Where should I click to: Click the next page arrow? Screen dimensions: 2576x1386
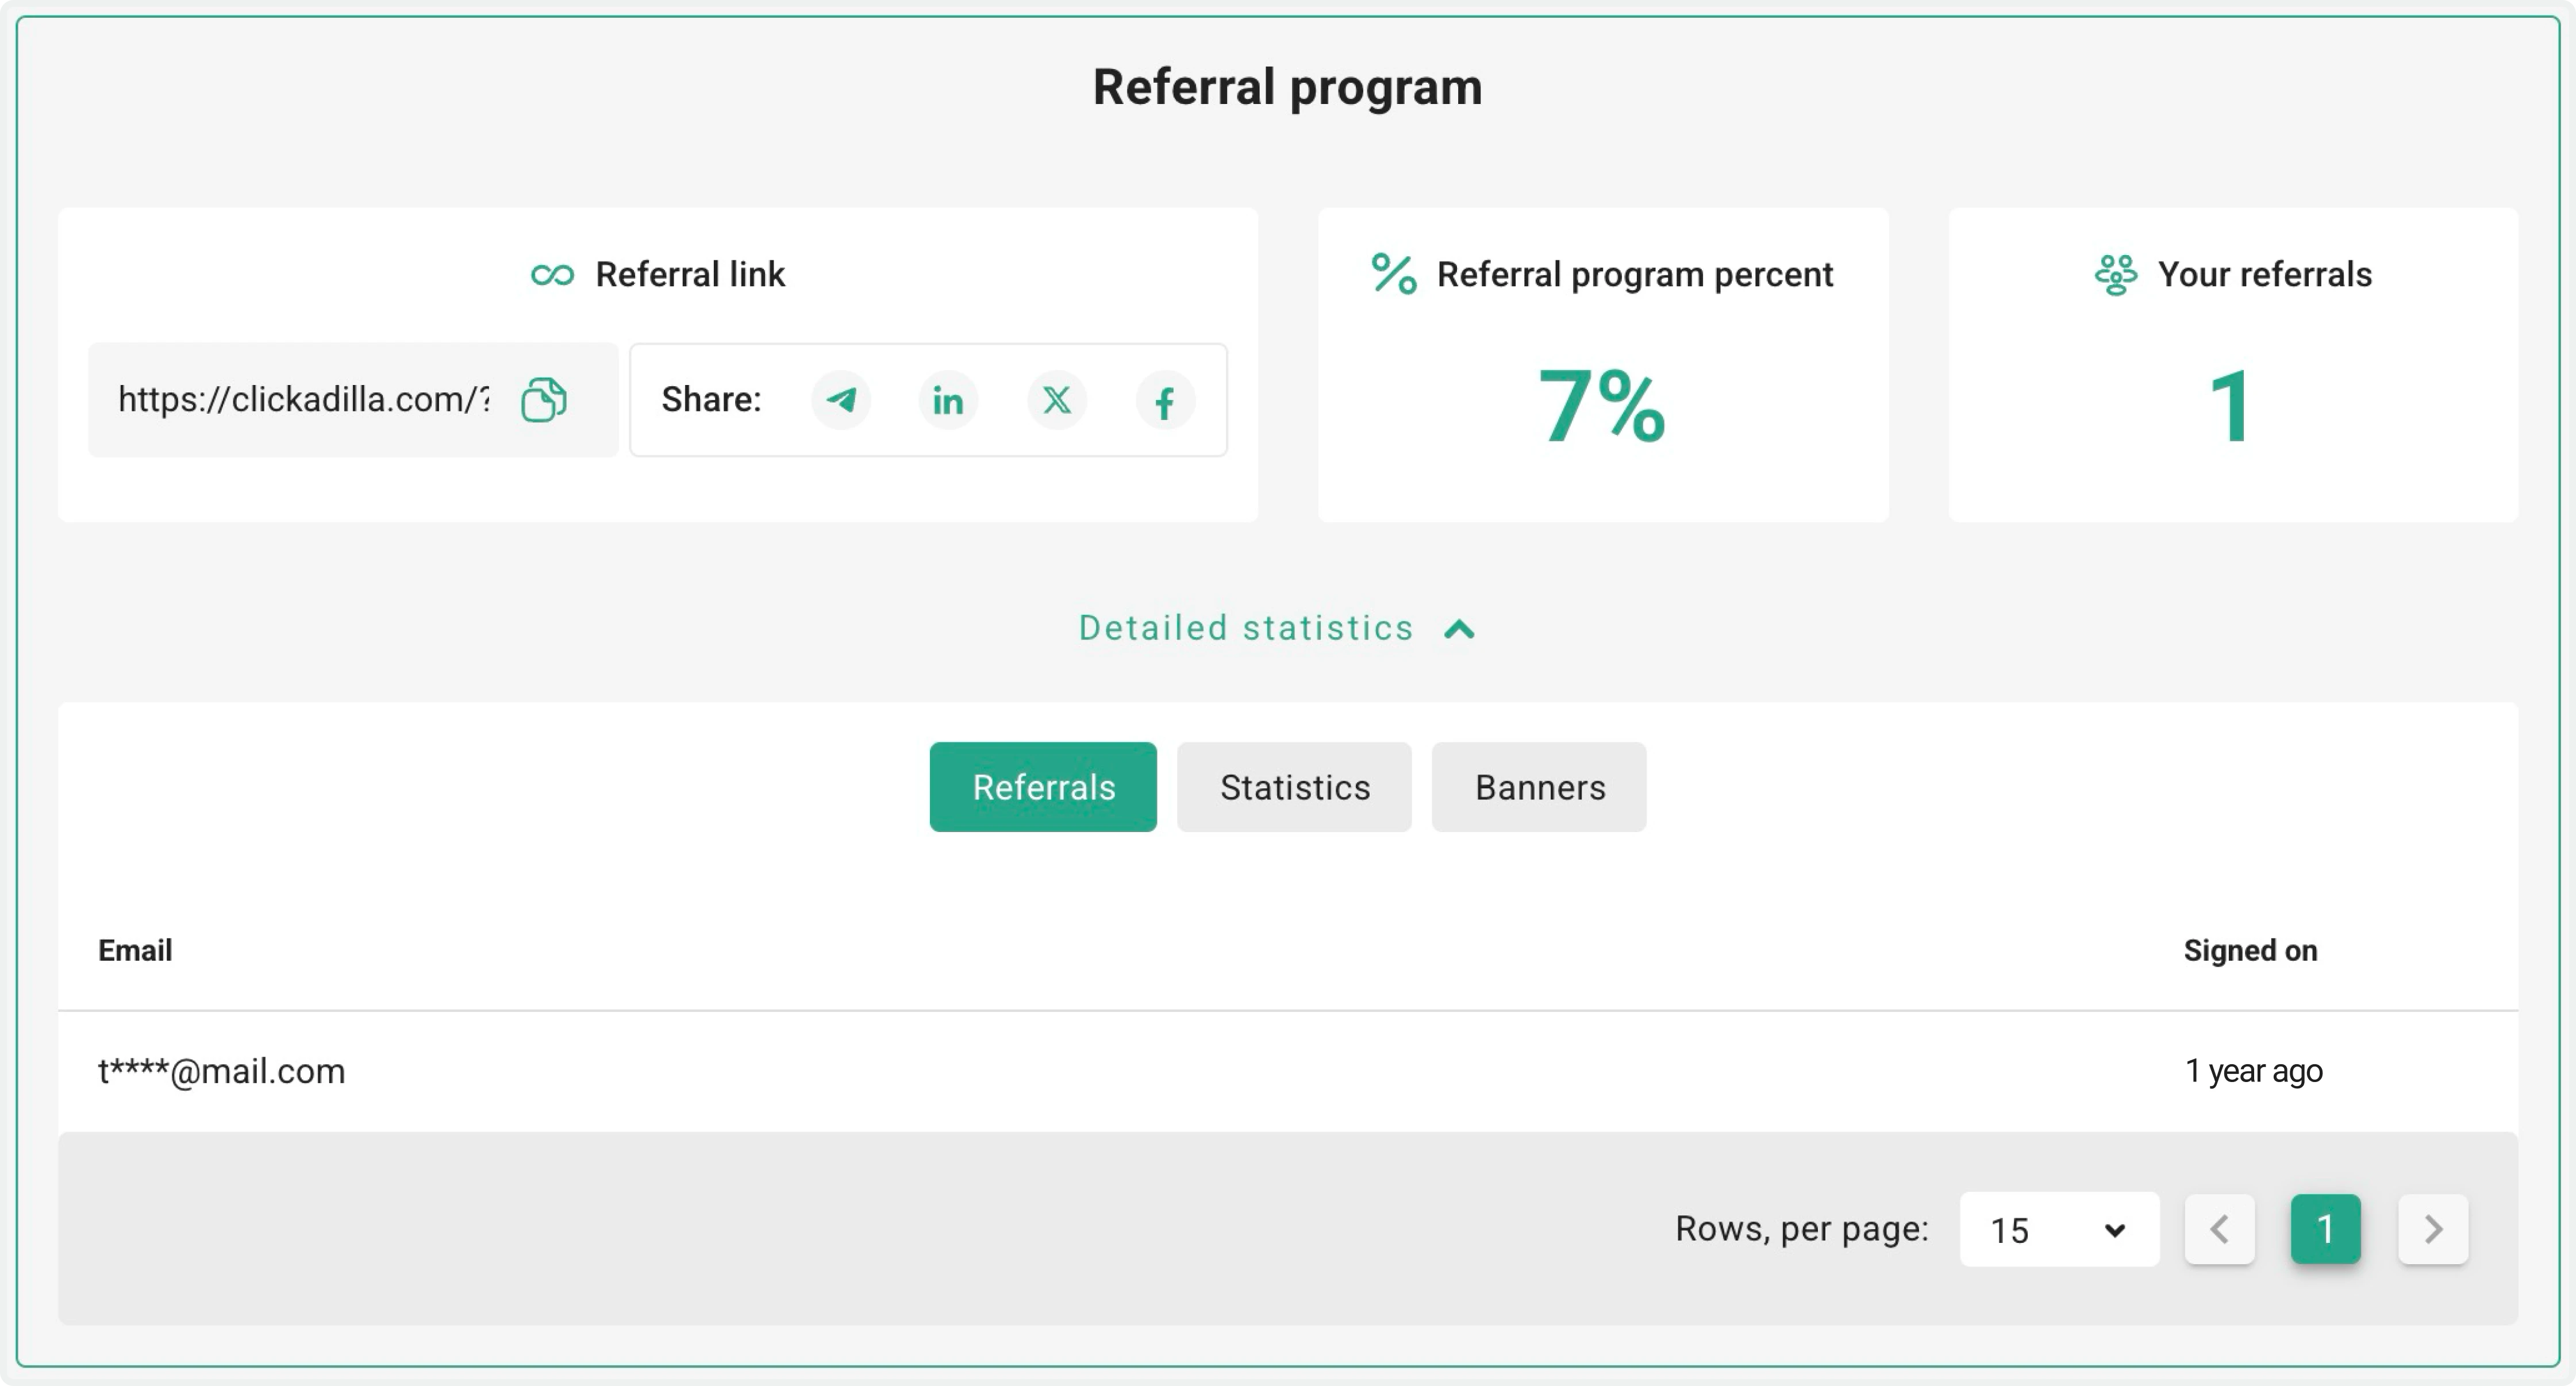coord(2433,1229)
